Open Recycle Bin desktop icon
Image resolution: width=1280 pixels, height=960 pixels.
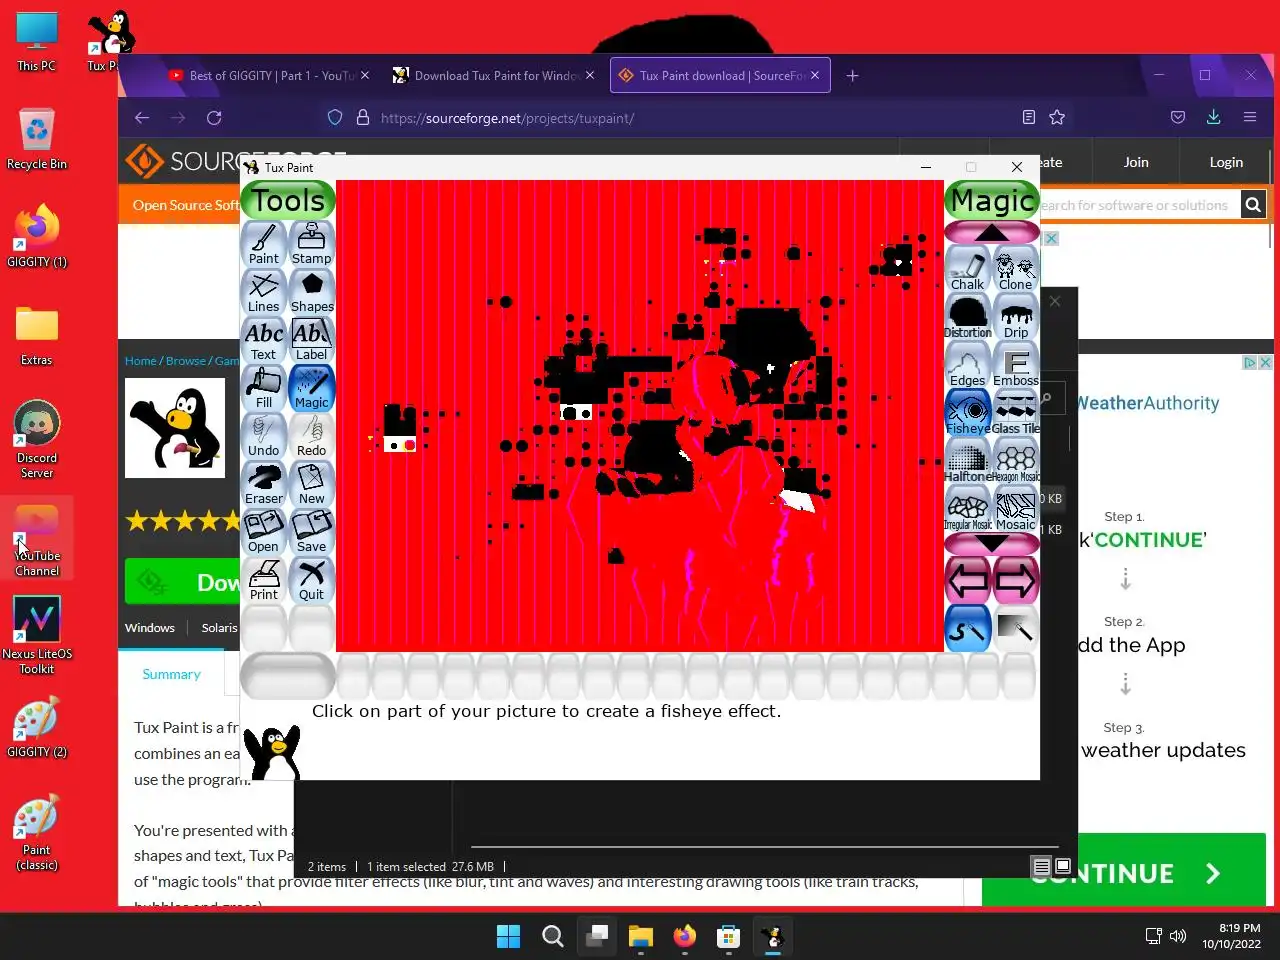37,139
